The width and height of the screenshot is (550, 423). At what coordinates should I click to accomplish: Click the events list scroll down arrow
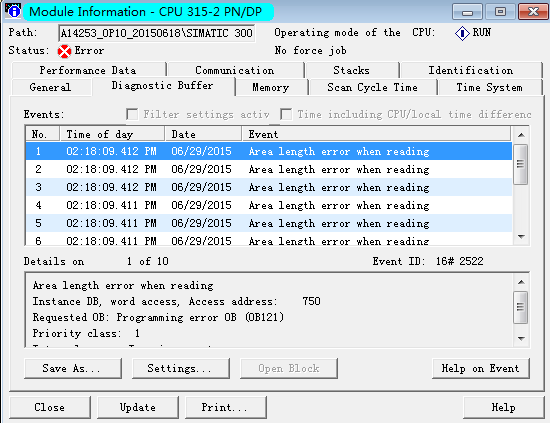coord(521,237)
